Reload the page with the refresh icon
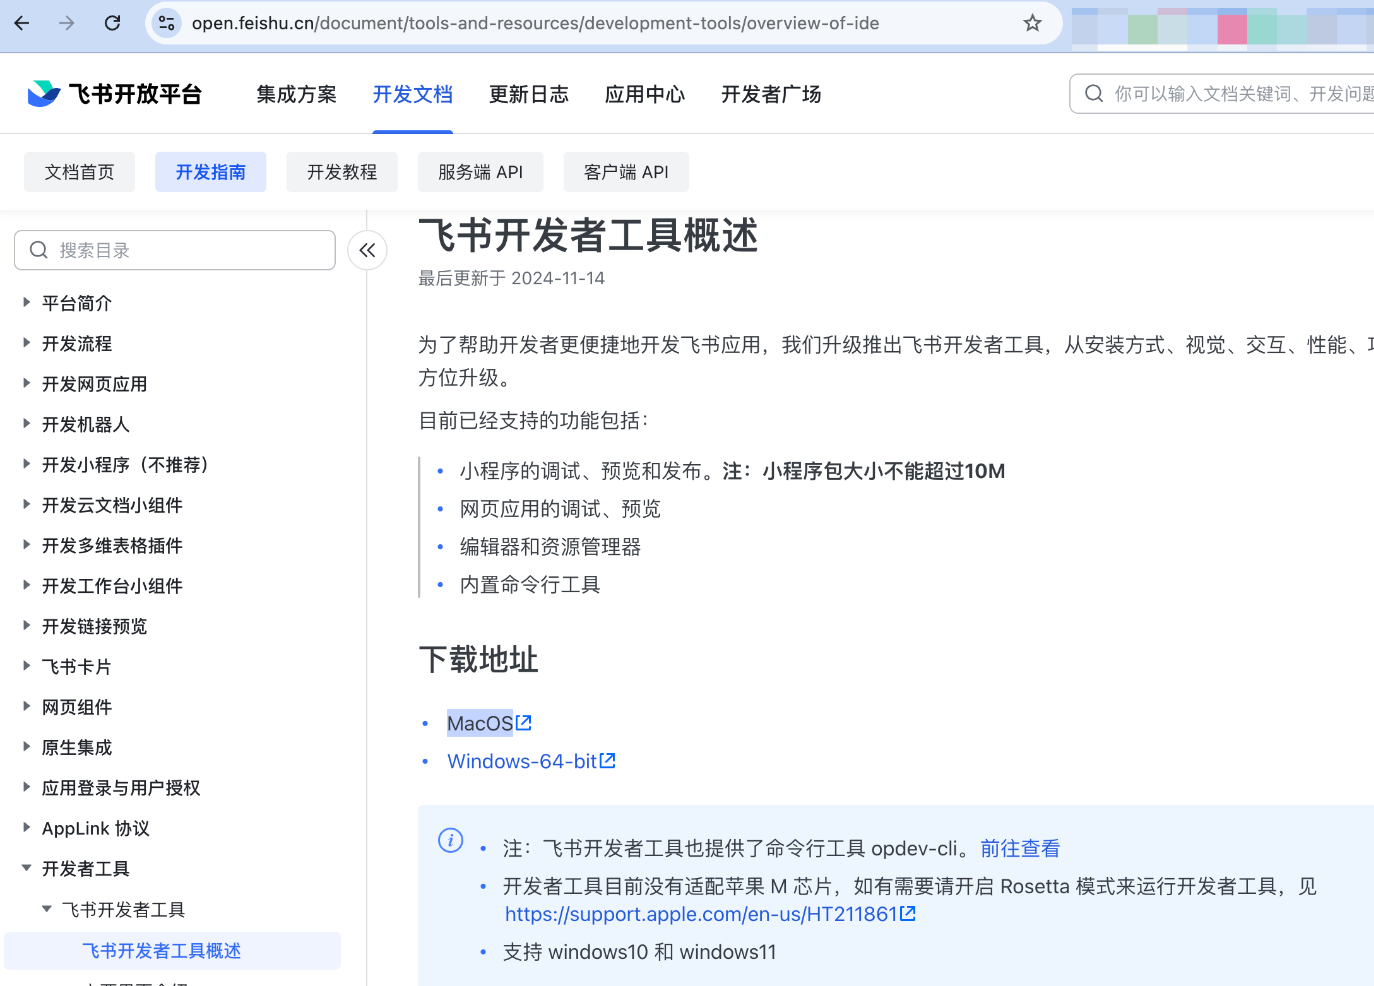This screenshot has height=986, width=1374. 112,23
